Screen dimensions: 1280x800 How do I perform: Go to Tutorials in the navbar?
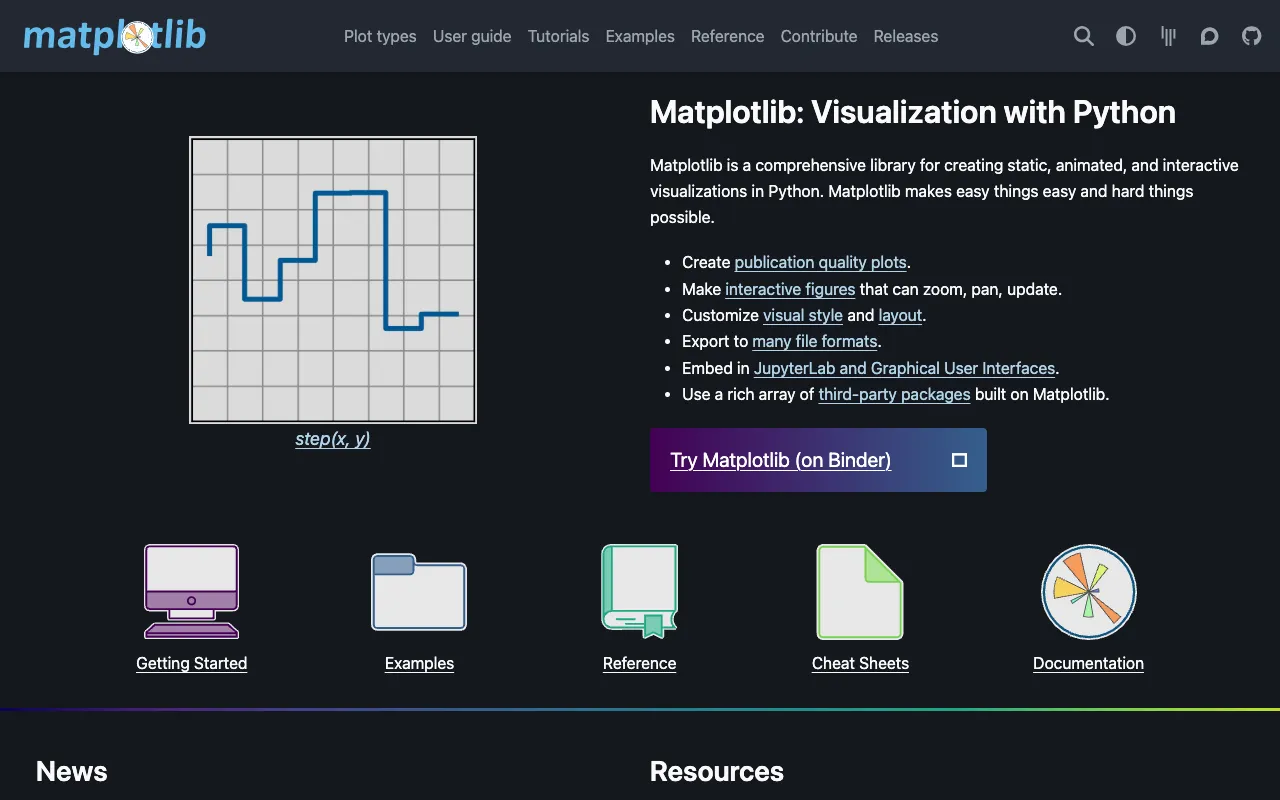tap(558, 36)
